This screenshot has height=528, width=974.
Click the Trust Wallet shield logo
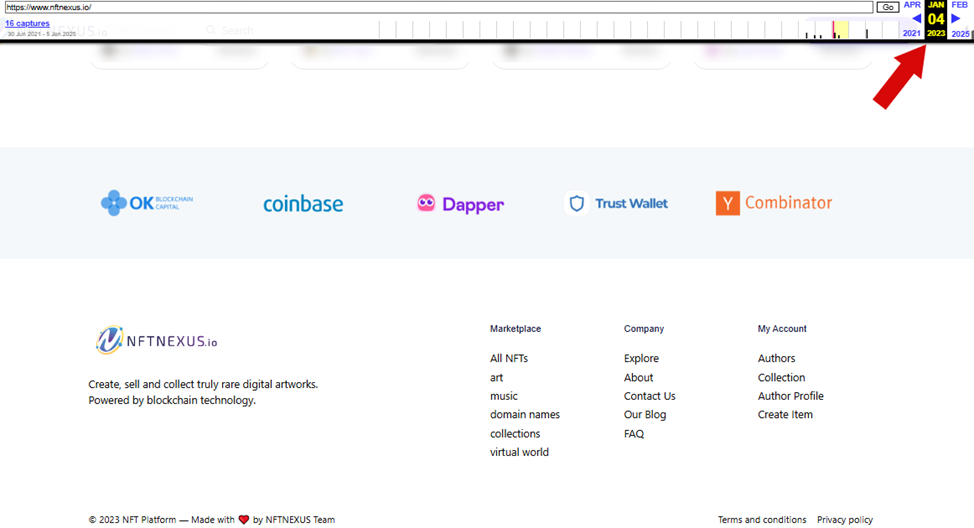[x=576, y=203]
